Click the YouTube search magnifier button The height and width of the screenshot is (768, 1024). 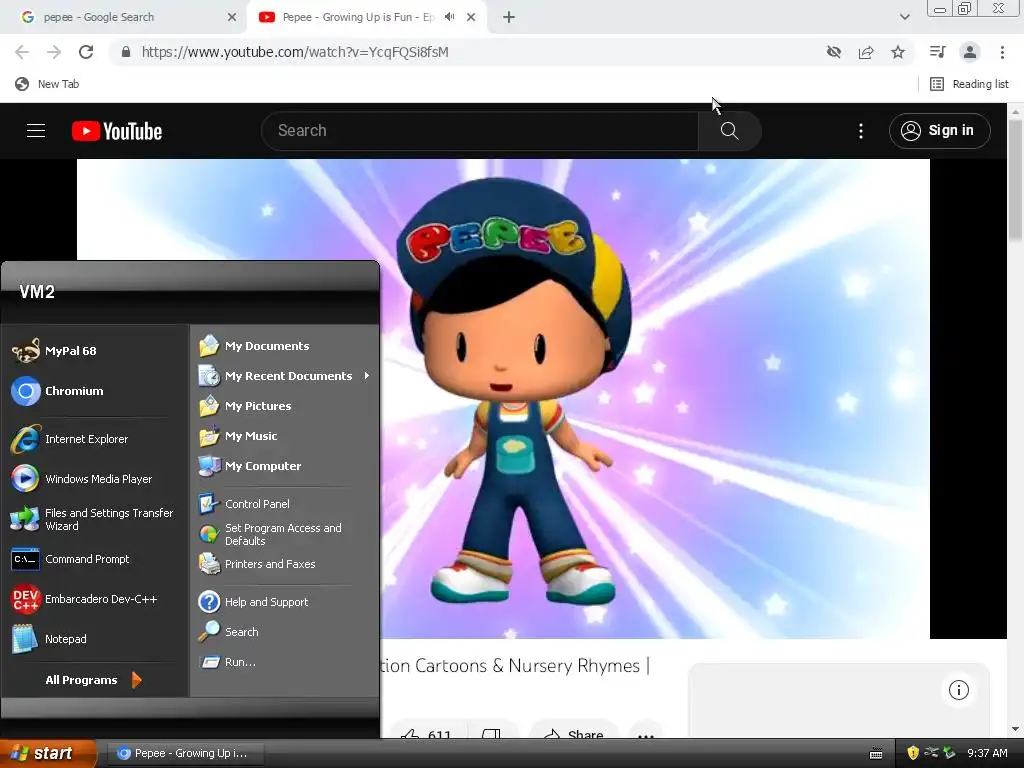[729, 131]
